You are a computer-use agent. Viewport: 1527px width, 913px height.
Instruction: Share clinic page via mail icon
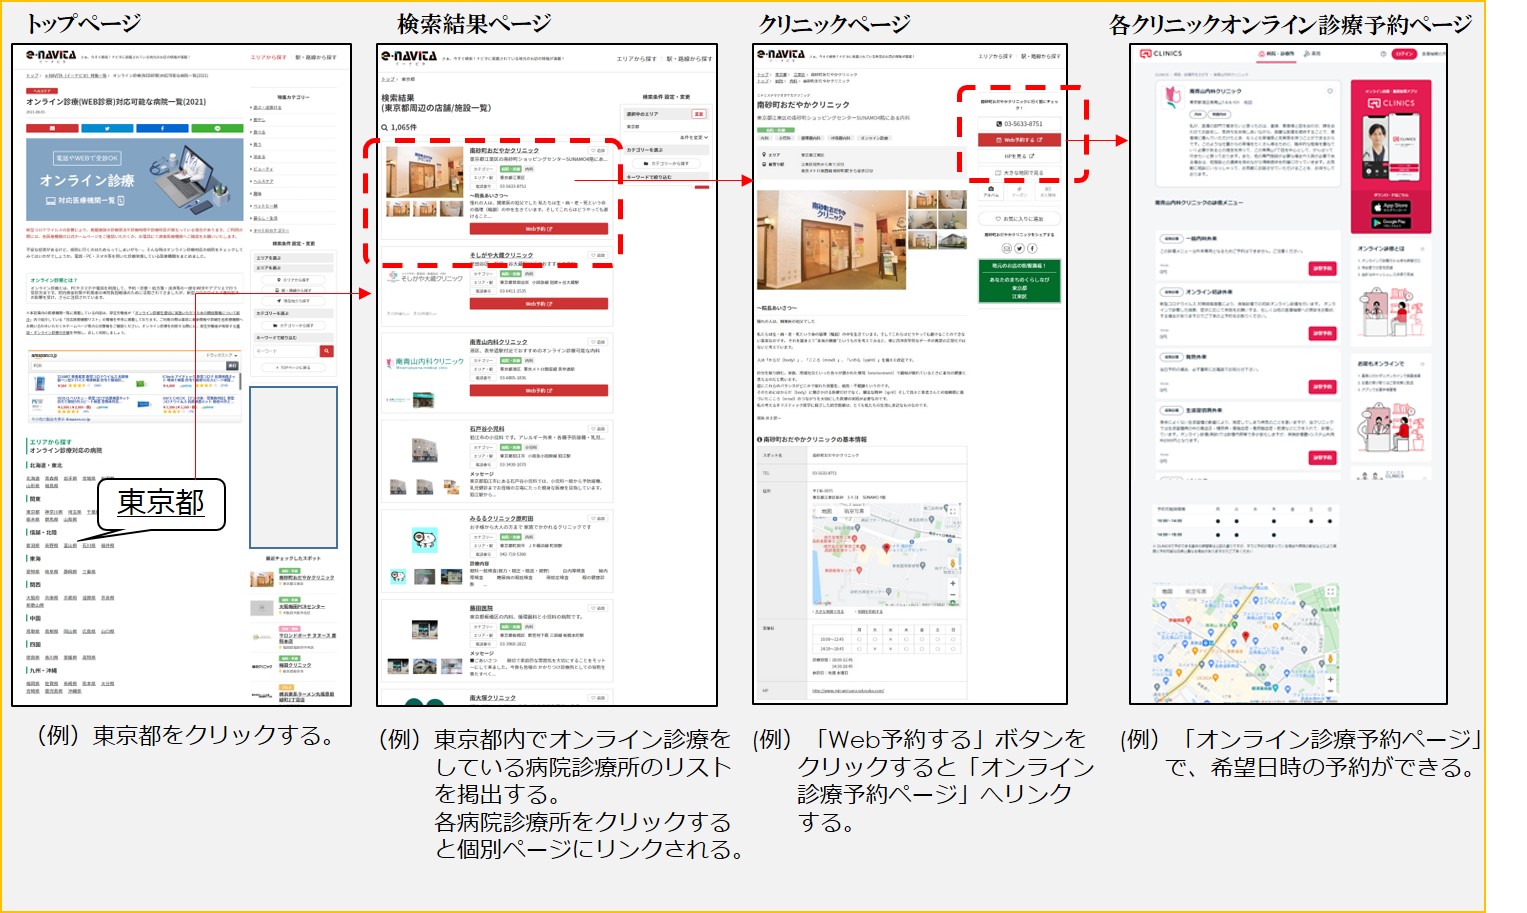click(1006, 248)
